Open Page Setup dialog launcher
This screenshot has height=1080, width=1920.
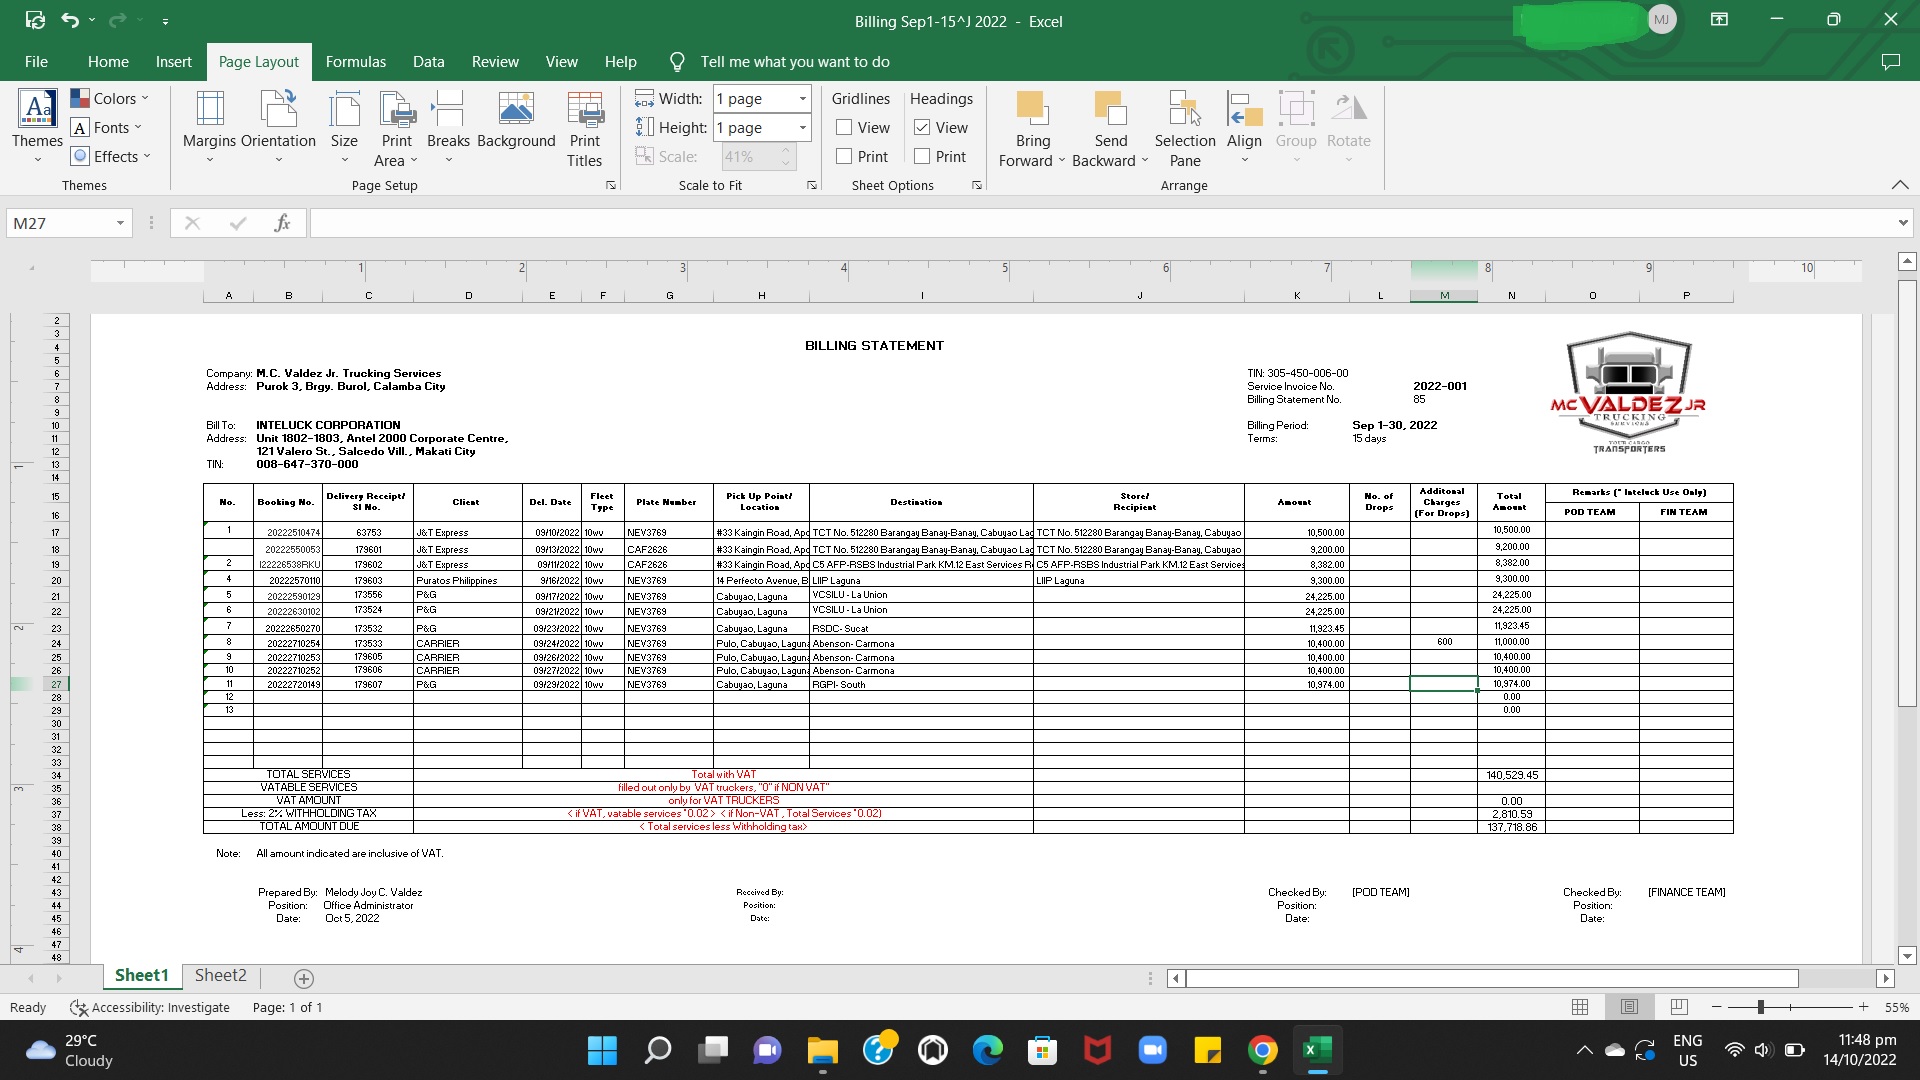[x=610, y=185]
